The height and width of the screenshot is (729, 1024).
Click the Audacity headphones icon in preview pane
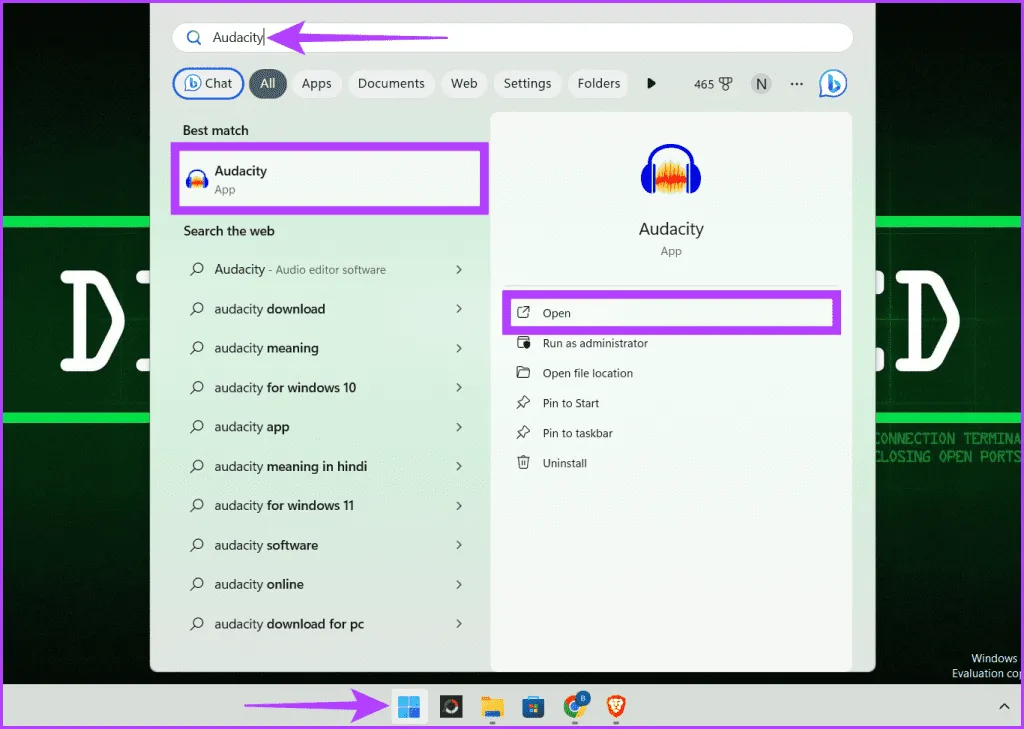click(671, 171)
